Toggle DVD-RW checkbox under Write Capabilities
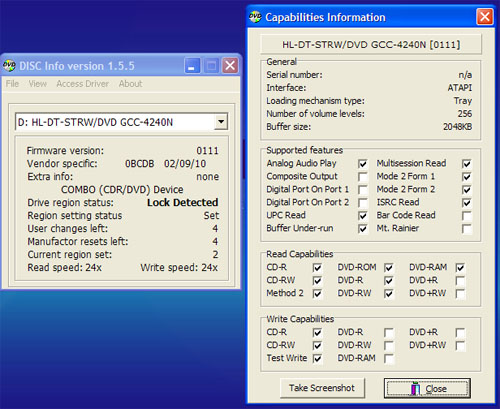500x409 pixels. [x=389, y=346]
